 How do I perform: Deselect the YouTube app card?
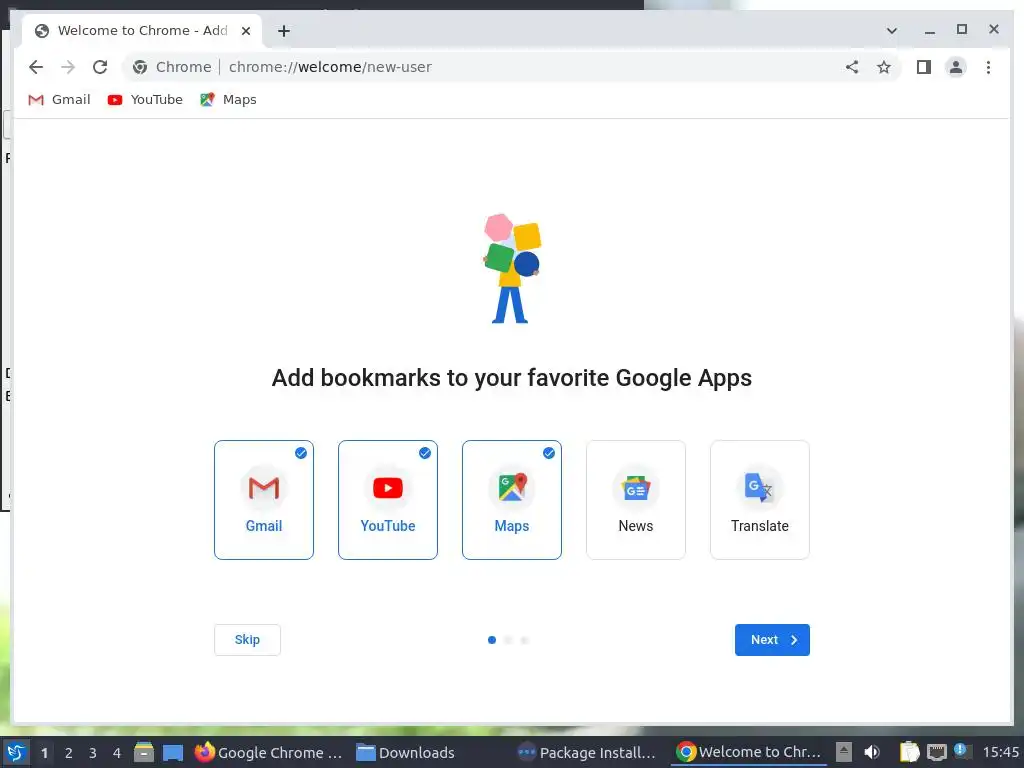click(388, 500)
